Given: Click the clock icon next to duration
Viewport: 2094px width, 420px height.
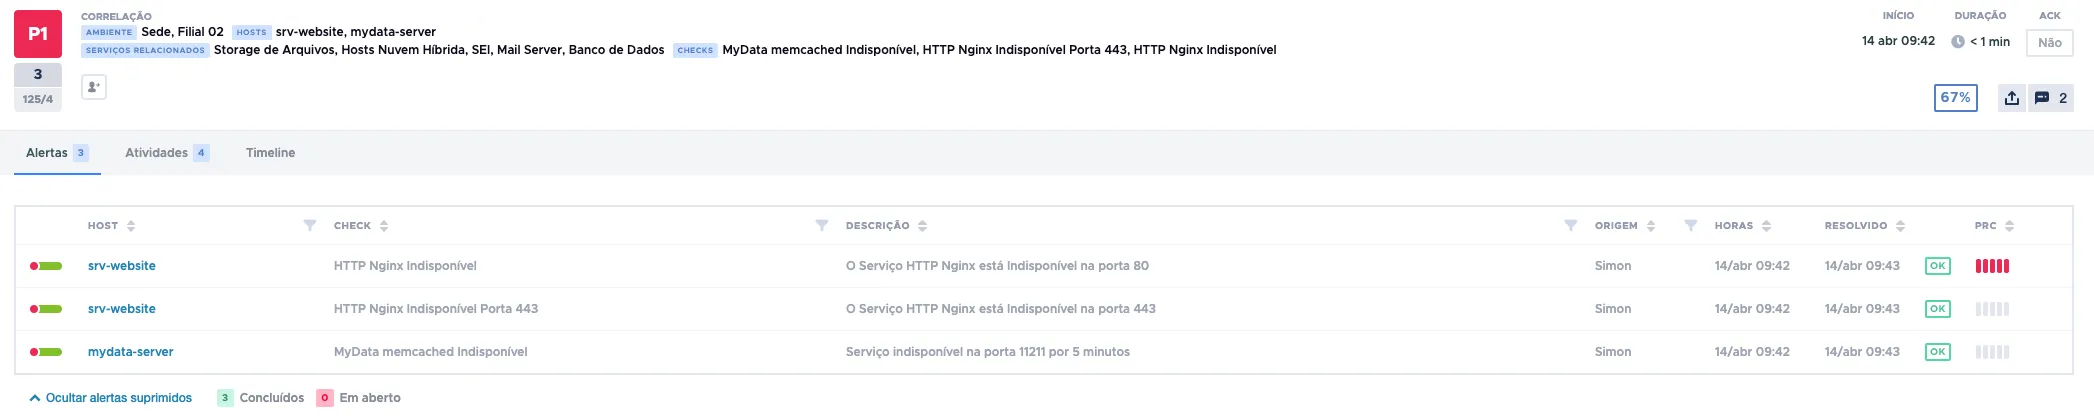Looking at the screenshot, I should (1958, 42).
